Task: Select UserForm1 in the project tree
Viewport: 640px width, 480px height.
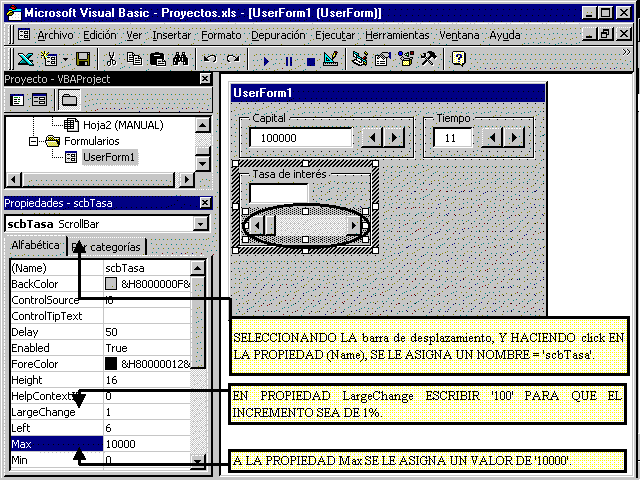Action: 109,157
